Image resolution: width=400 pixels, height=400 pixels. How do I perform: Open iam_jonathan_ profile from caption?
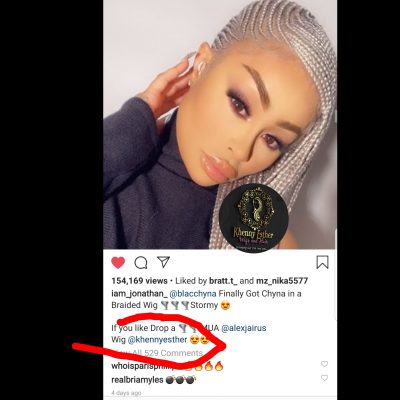tap(139, 294)
